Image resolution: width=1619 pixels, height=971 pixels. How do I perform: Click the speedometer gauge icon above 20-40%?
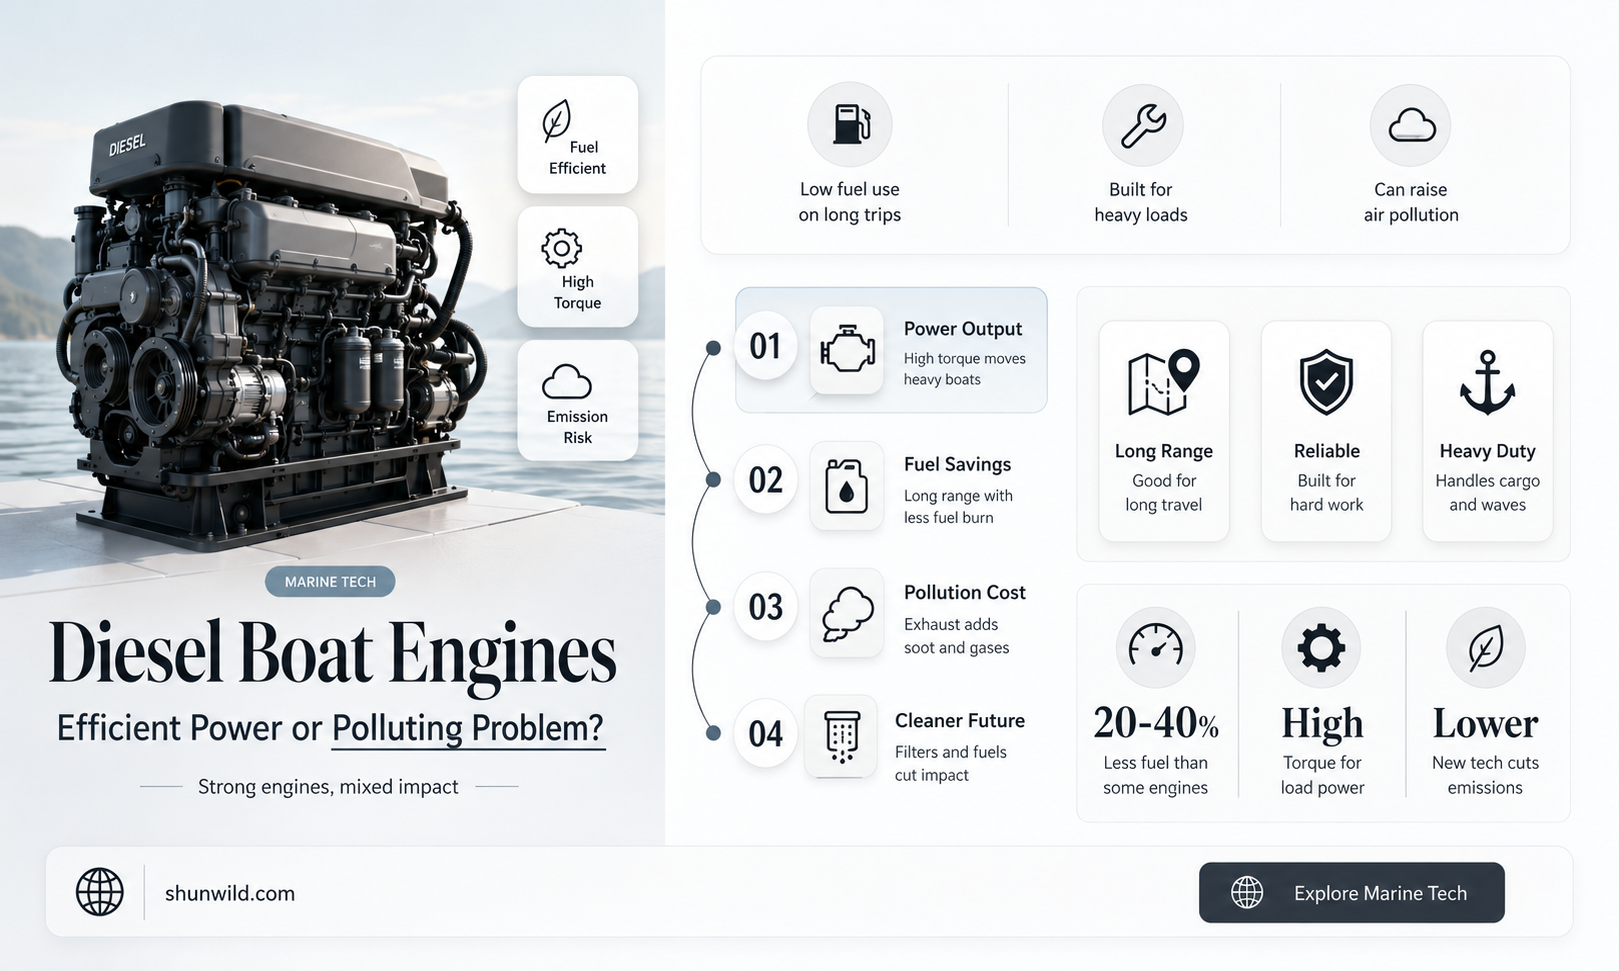coord(1156,647)
